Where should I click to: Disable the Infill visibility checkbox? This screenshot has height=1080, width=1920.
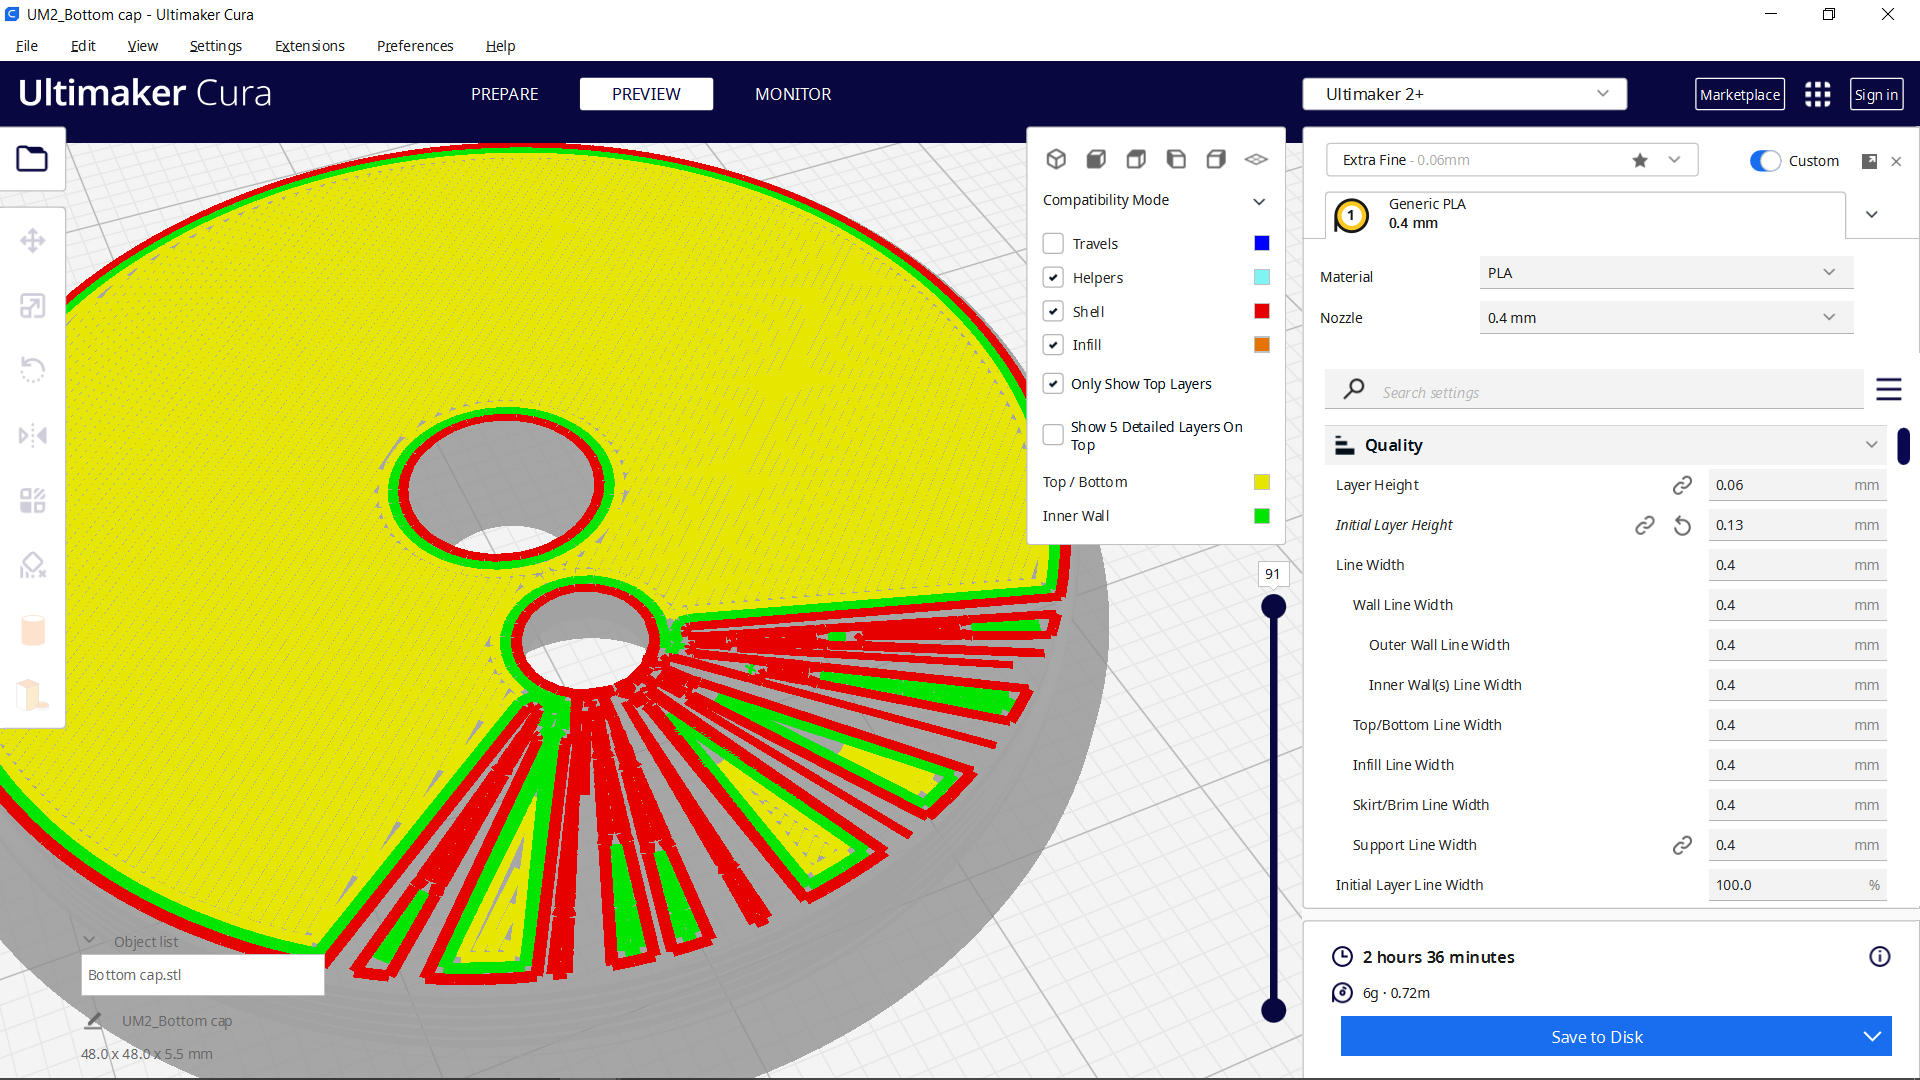click(x=1053, y=344)
